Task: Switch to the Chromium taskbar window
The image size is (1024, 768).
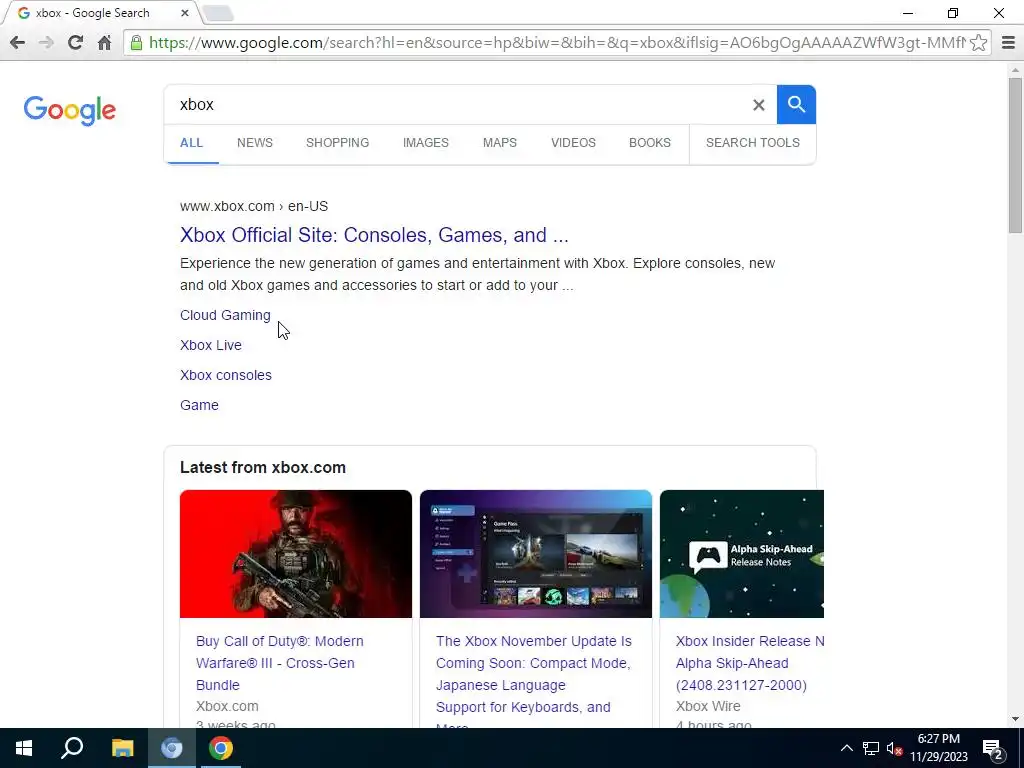Action: pos(172,748)
